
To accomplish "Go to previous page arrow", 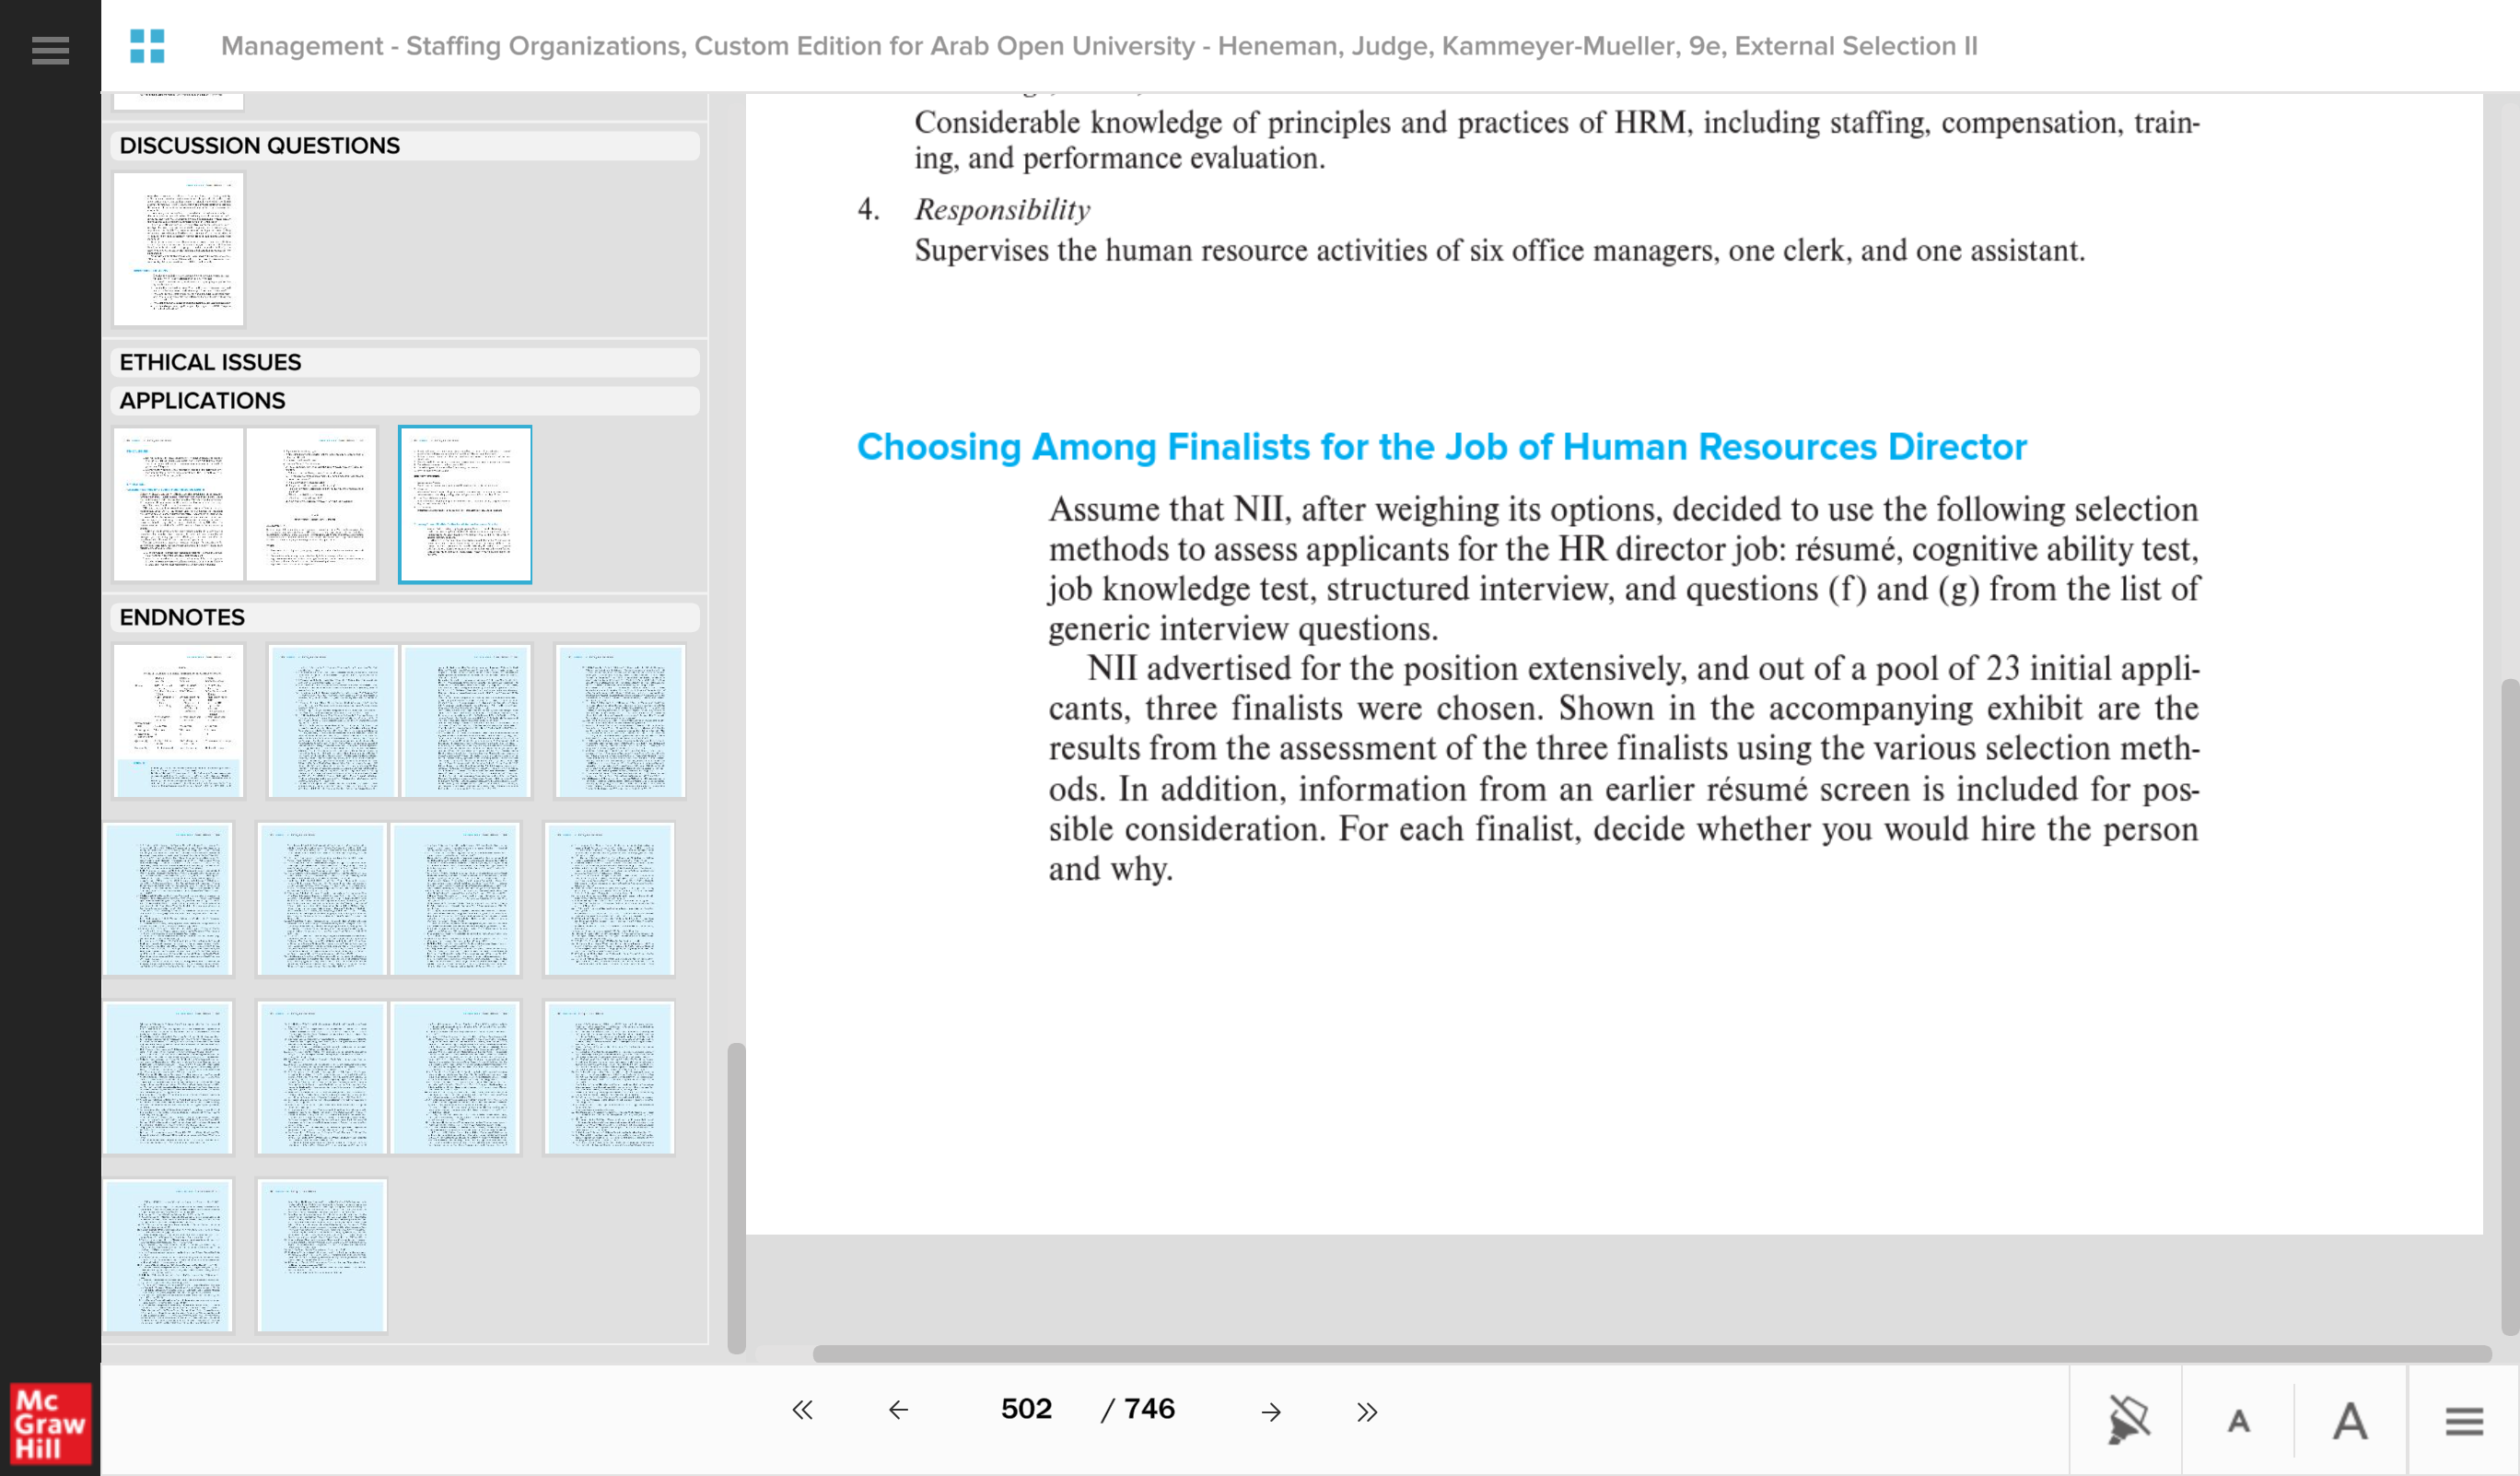I will point(898,1410).
